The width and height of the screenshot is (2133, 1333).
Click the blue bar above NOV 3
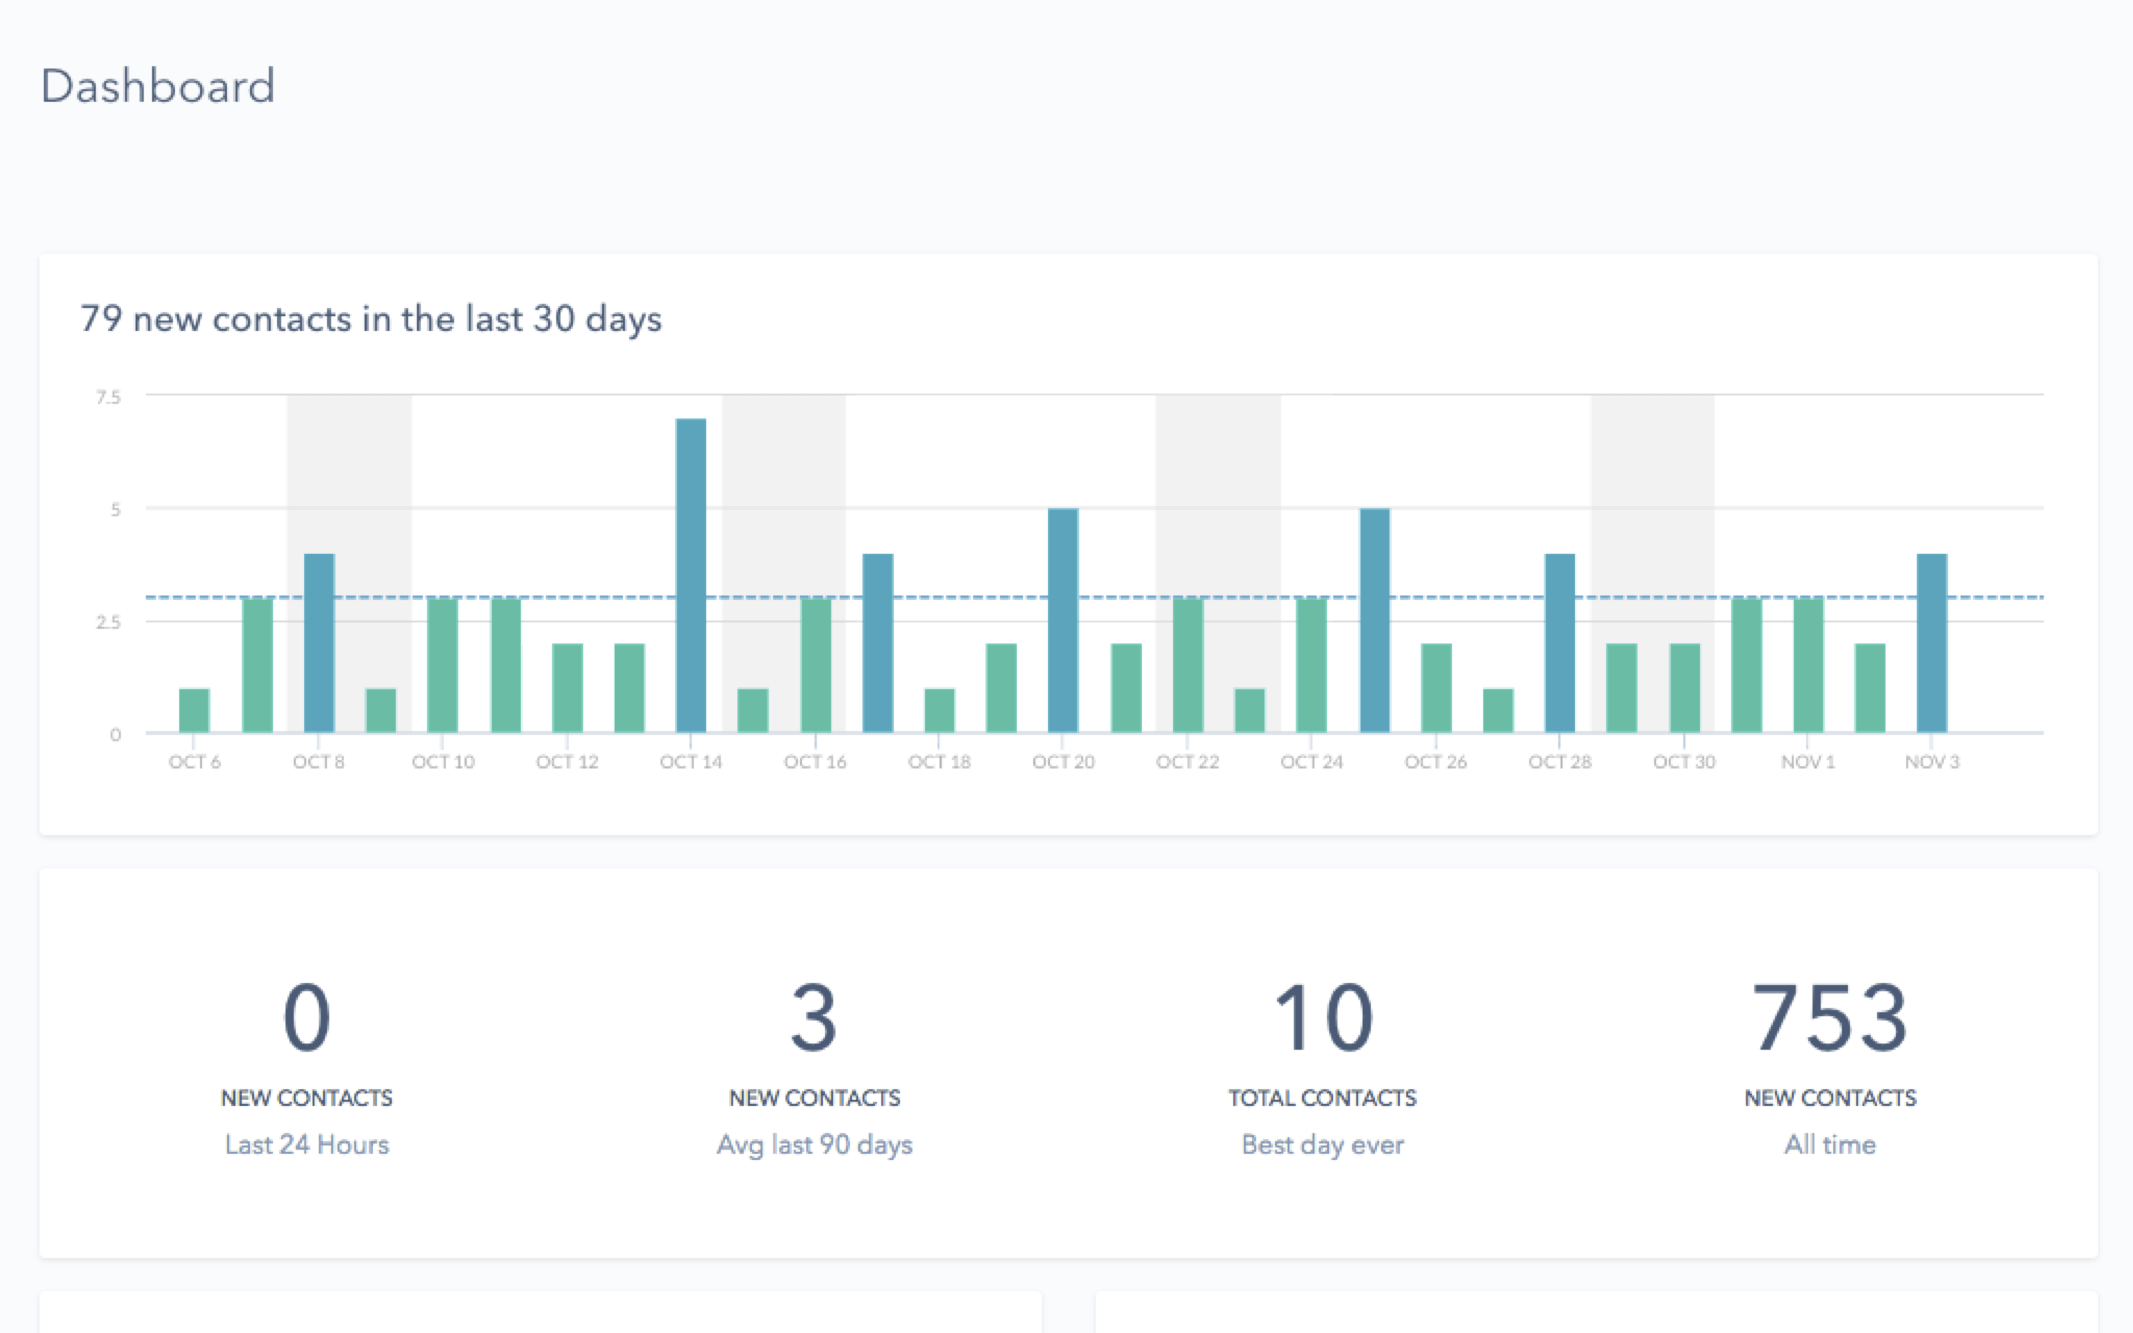point(1929,640)
